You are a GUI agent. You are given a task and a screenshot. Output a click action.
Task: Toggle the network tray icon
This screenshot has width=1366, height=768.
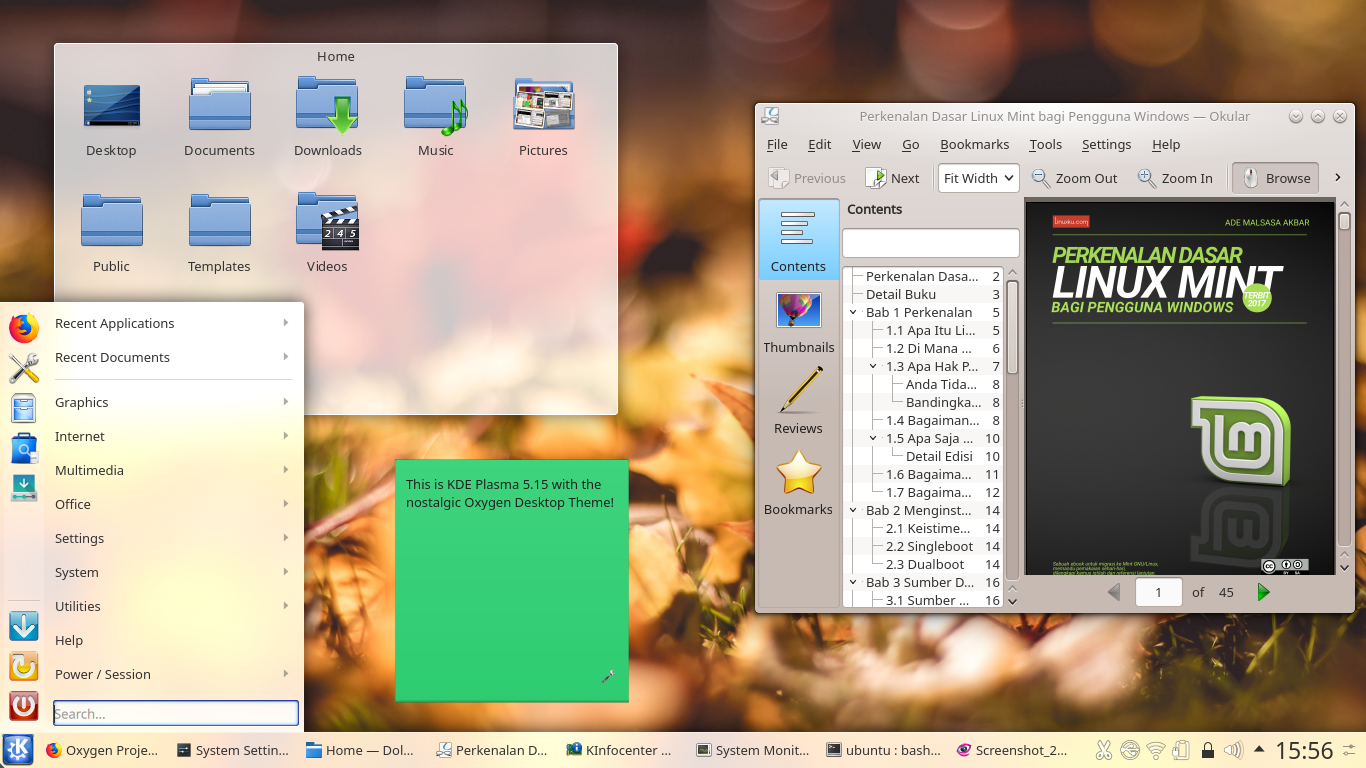[x=1157, y=749]
